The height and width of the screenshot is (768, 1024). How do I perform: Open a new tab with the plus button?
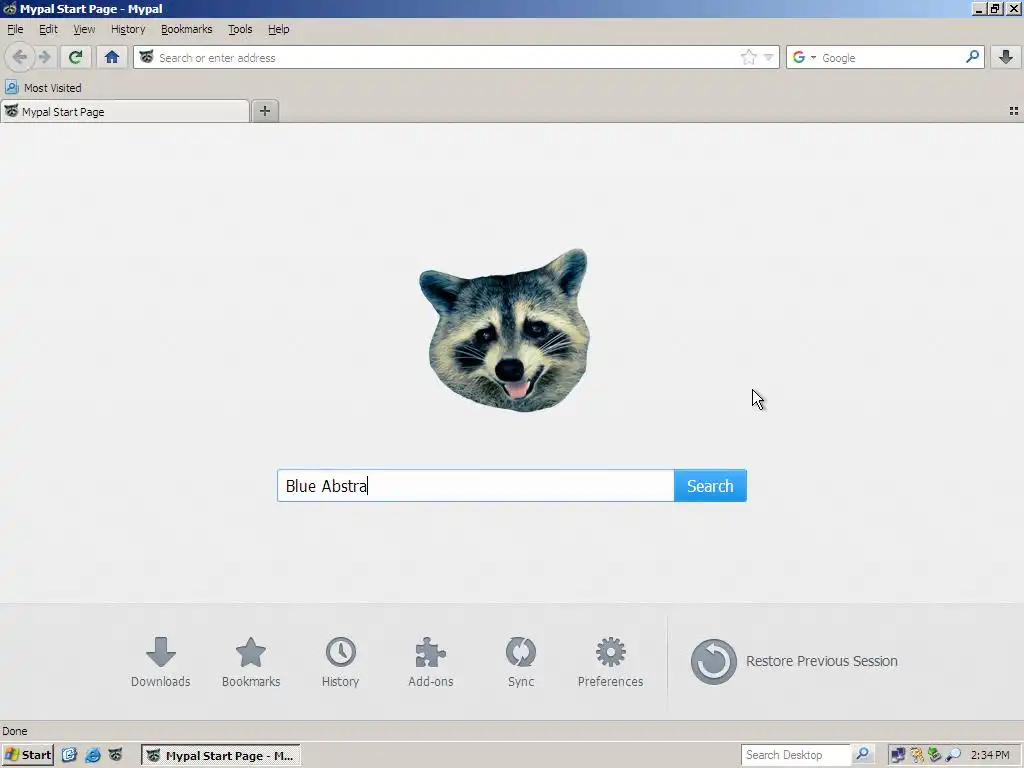(264, 111)
